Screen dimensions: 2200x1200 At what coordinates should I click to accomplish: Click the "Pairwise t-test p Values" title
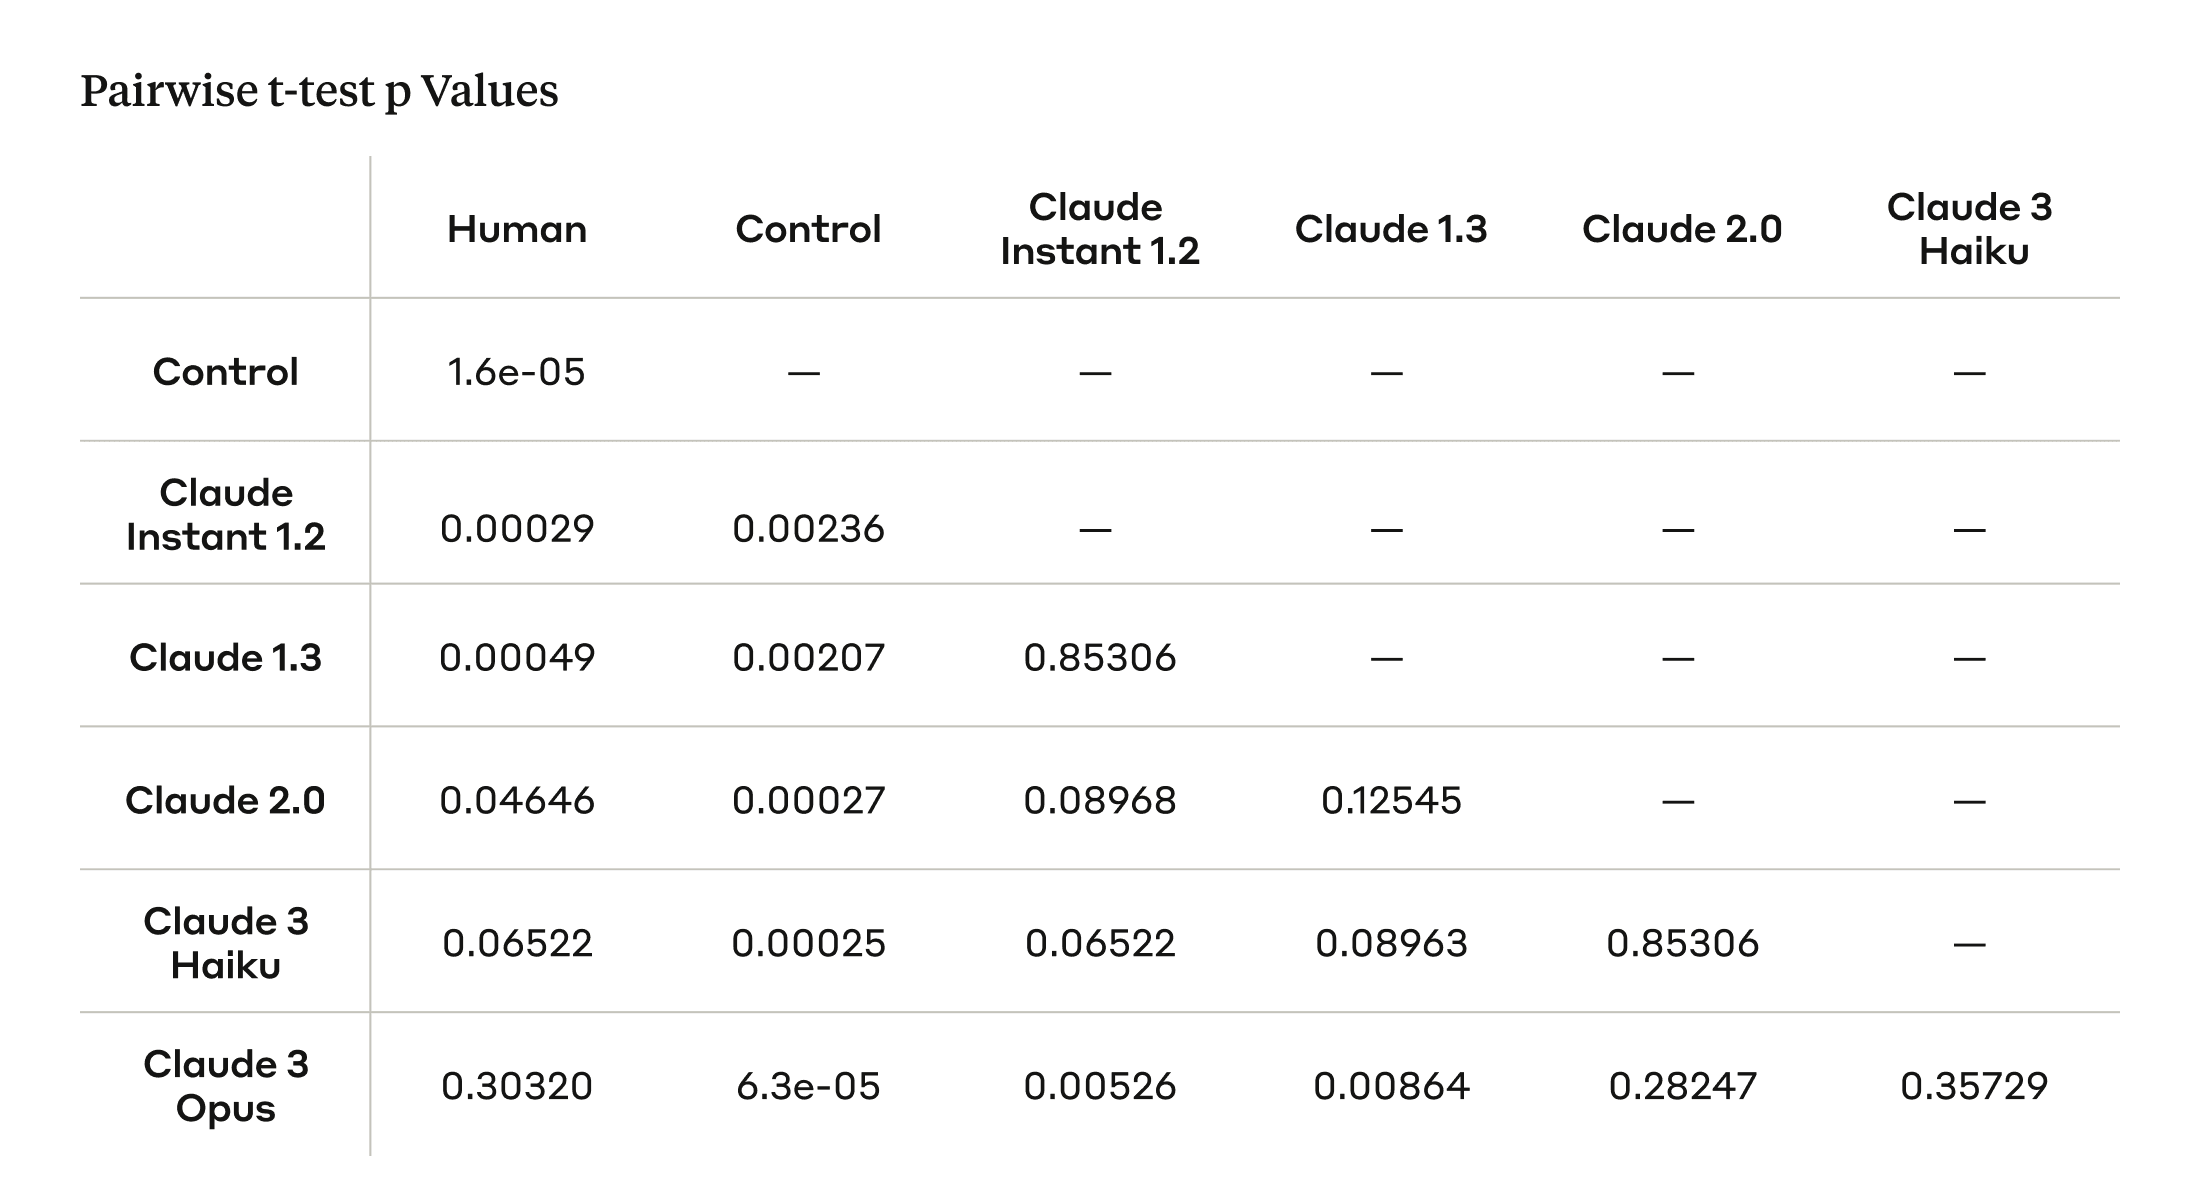[319, 91]
